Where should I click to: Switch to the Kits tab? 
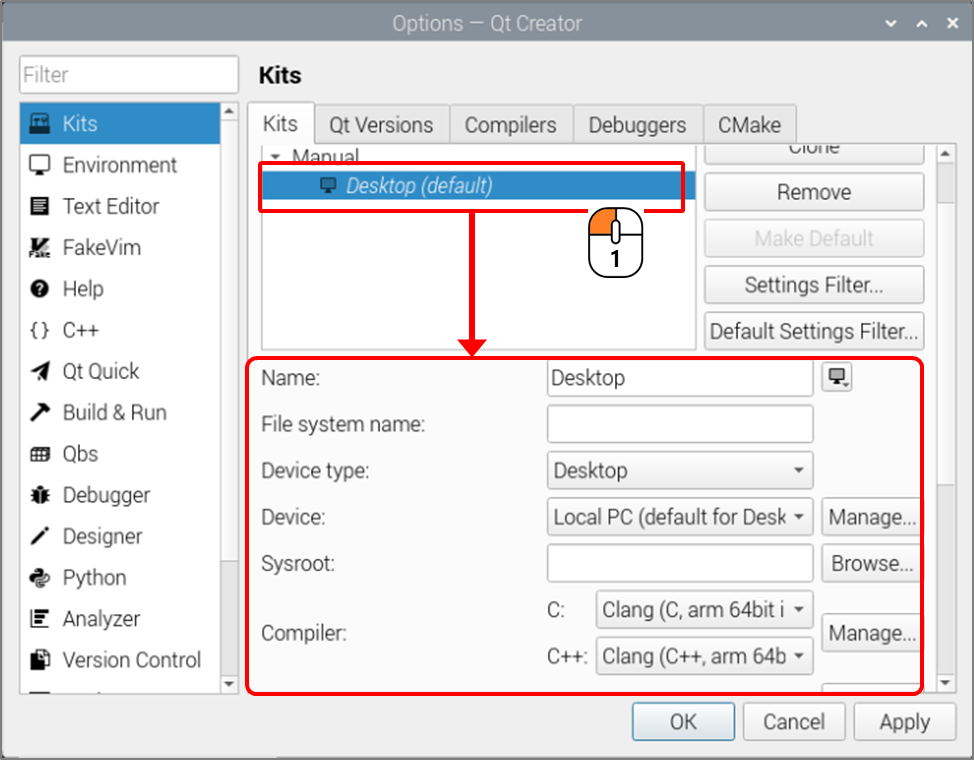[x=281, y=124]
